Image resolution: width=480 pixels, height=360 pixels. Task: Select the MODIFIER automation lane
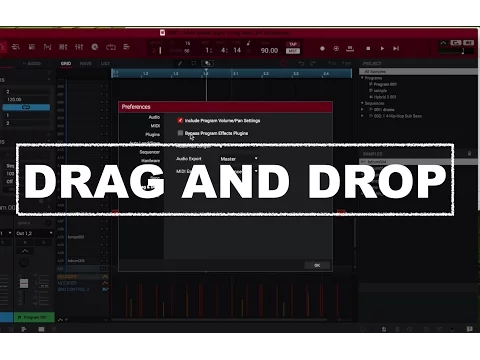pyautogui.click(x=83, y=283)
